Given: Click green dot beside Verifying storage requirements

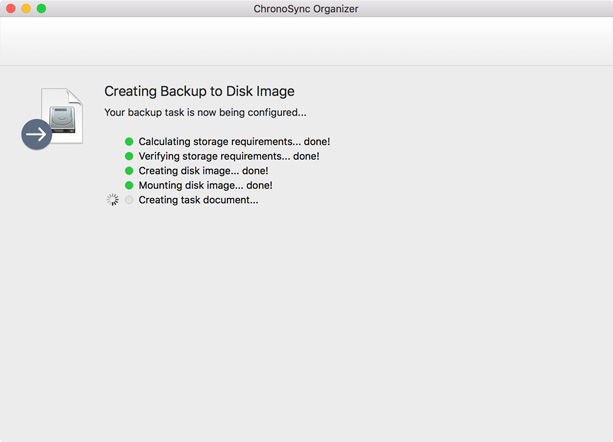Looking at the screenshot, I should coord(129,156).
